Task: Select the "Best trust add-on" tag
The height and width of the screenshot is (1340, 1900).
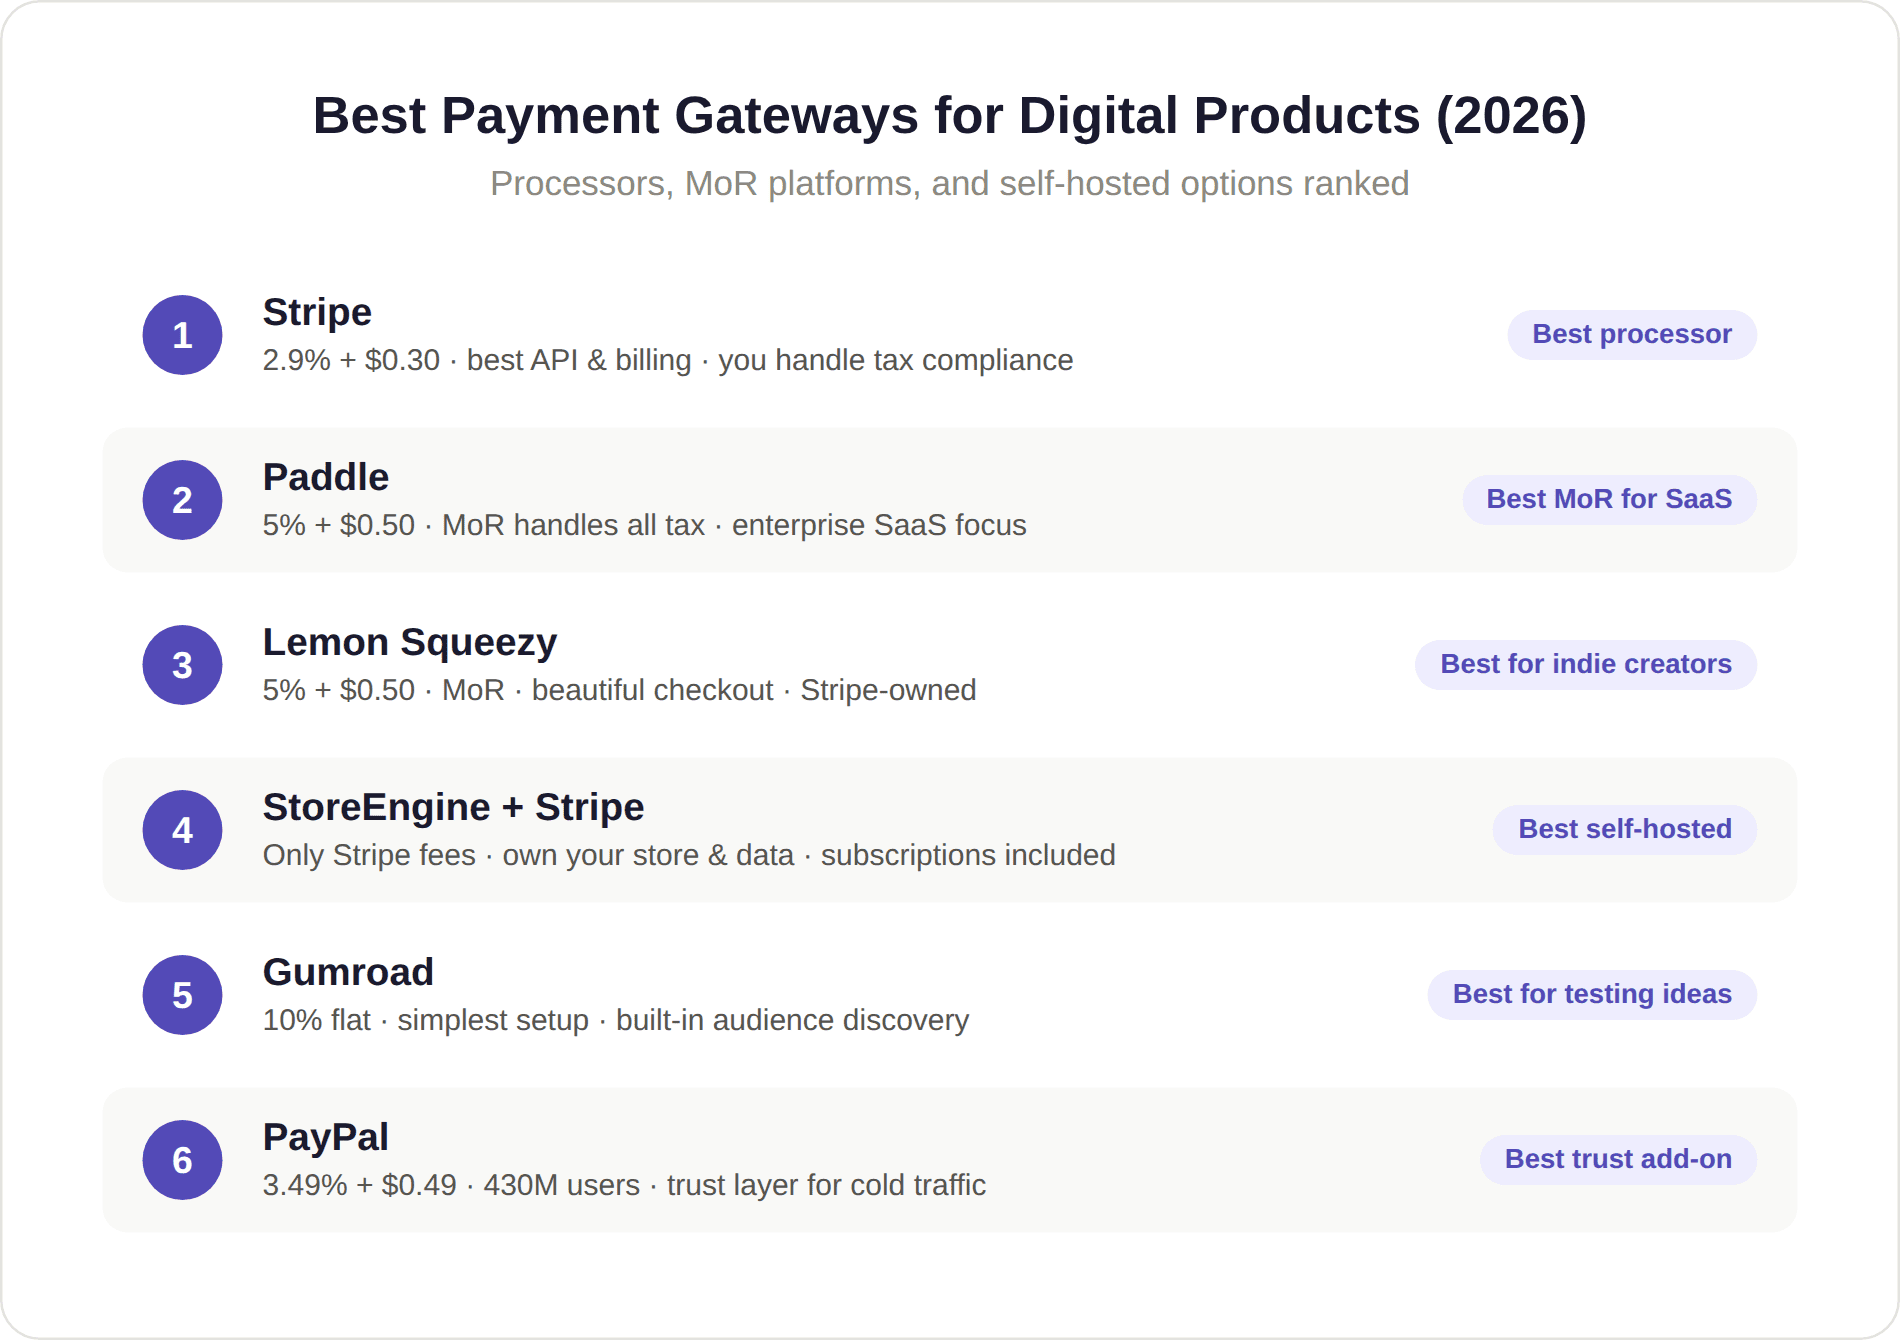Action: coord(1618,1159)
